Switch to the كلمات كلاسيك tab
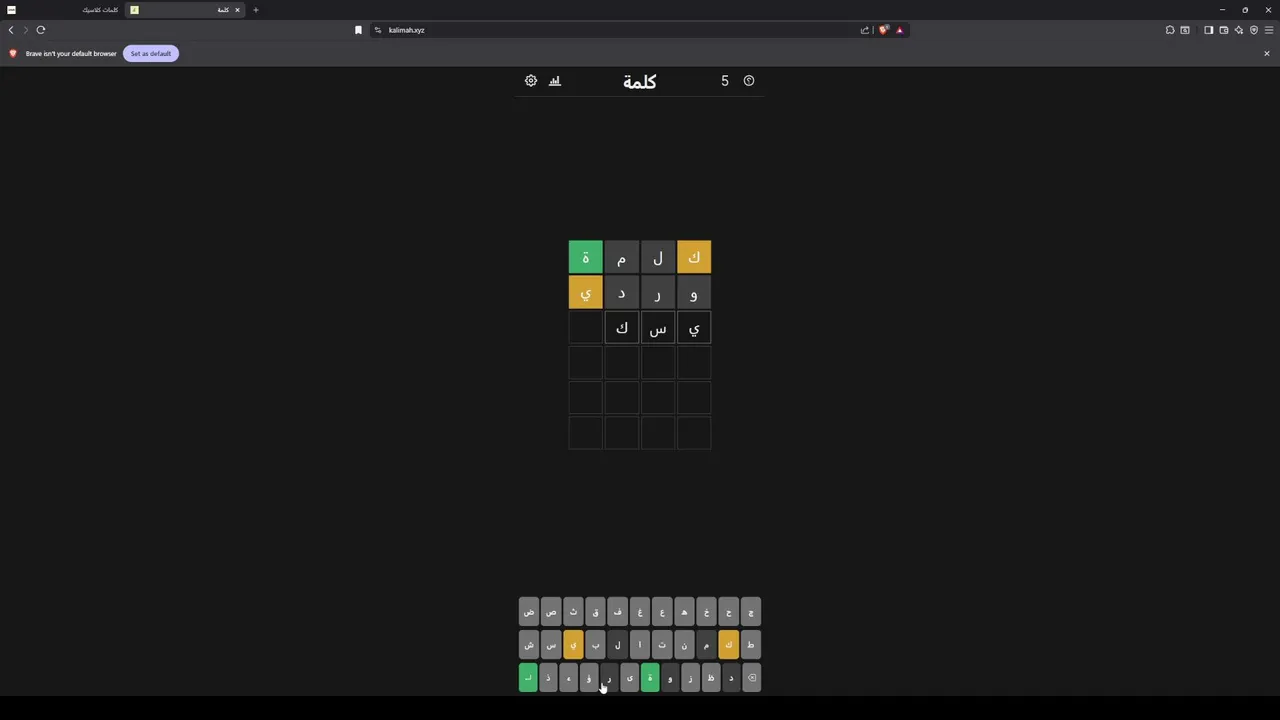1280x720 pixels. tap(65, 10)
